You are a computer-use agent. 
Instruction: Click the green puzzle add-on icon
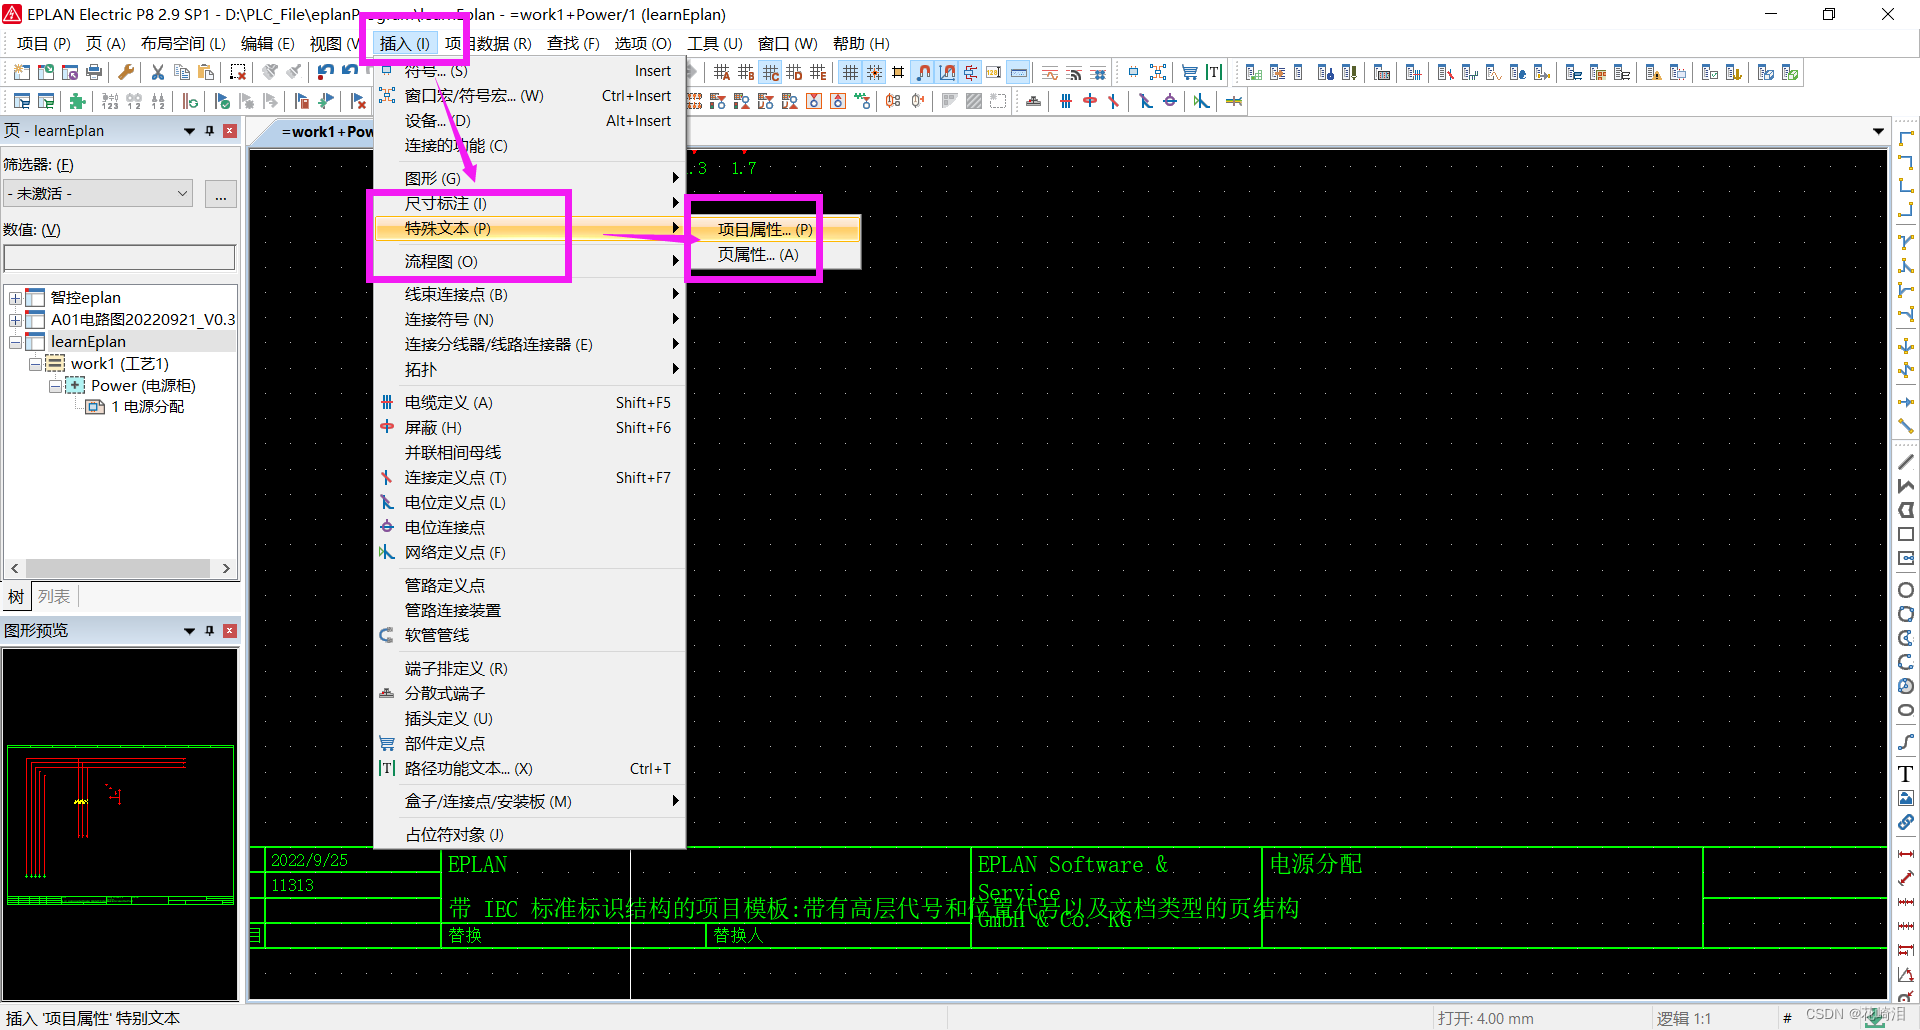click(x=78, y=101)
